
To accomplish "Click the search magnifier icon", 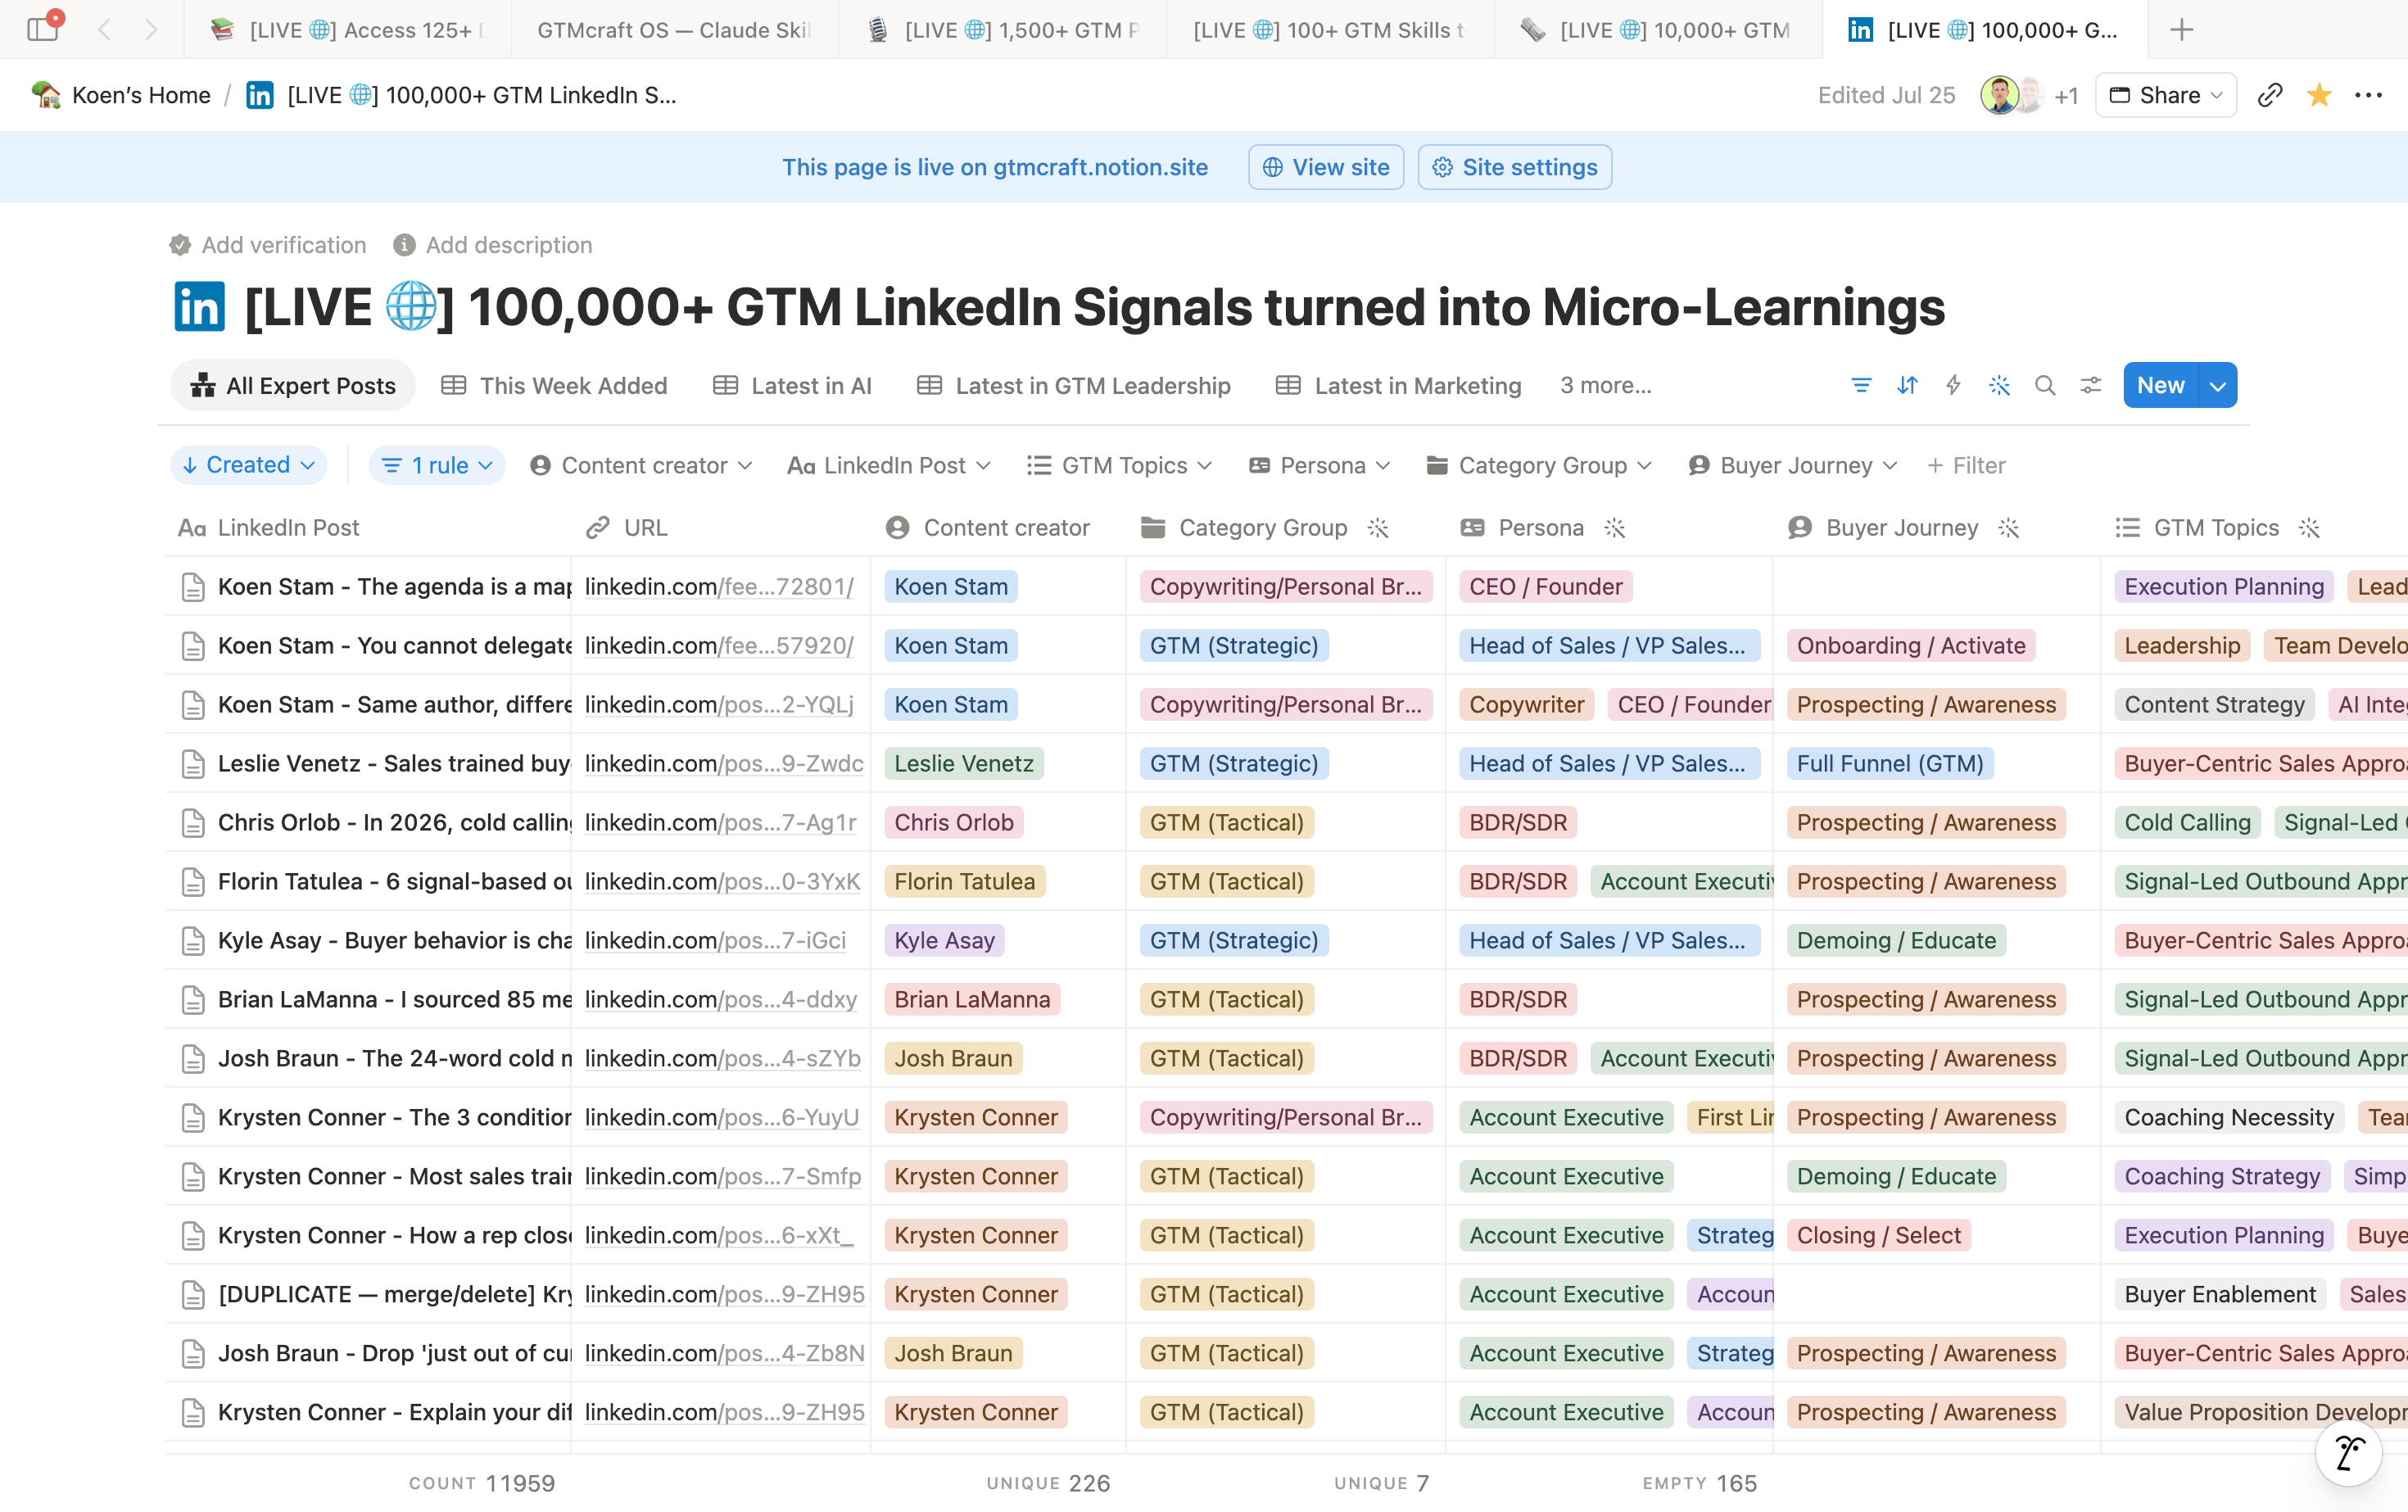I will (2045, 385).
